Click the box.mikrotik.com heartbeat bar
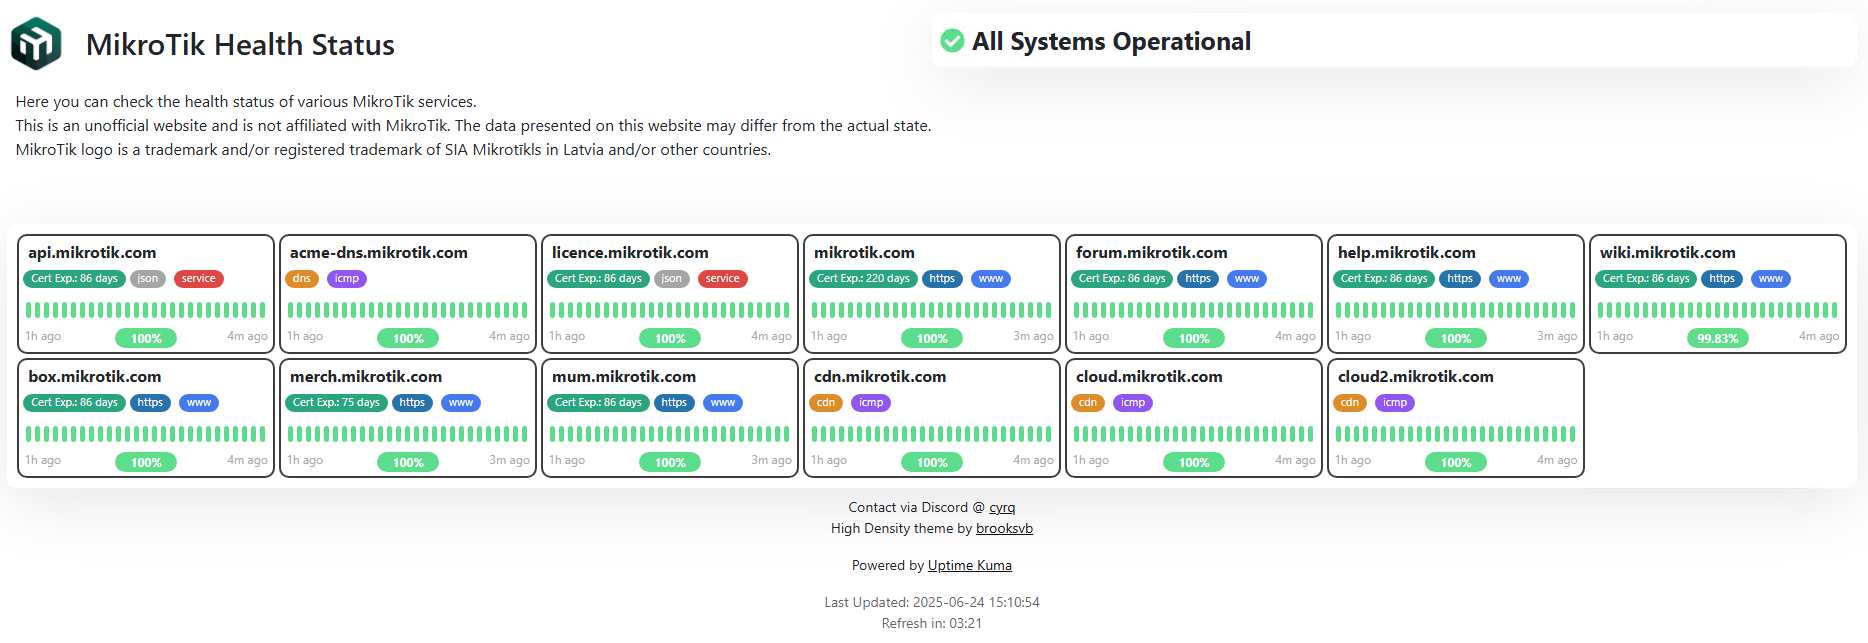 click(146, 434)
